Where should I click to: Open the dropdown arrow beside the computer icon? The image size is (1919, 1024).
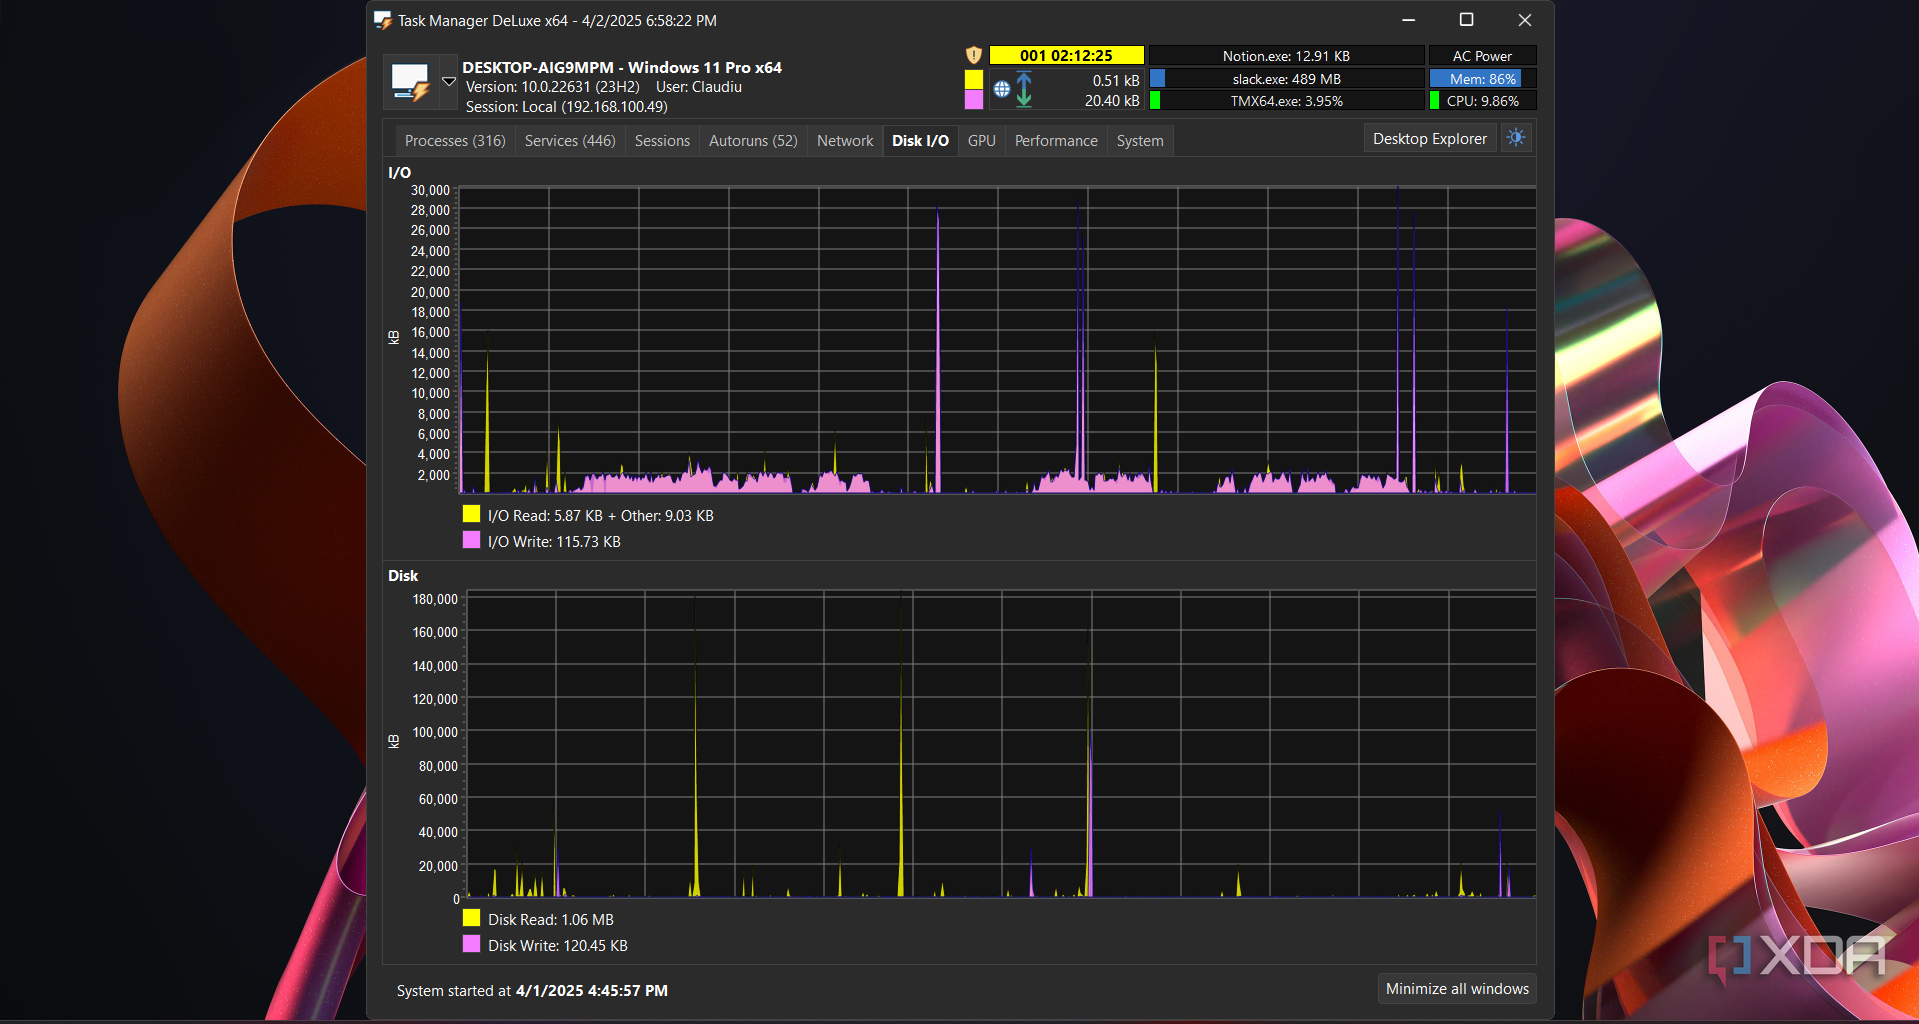point(449,82)
